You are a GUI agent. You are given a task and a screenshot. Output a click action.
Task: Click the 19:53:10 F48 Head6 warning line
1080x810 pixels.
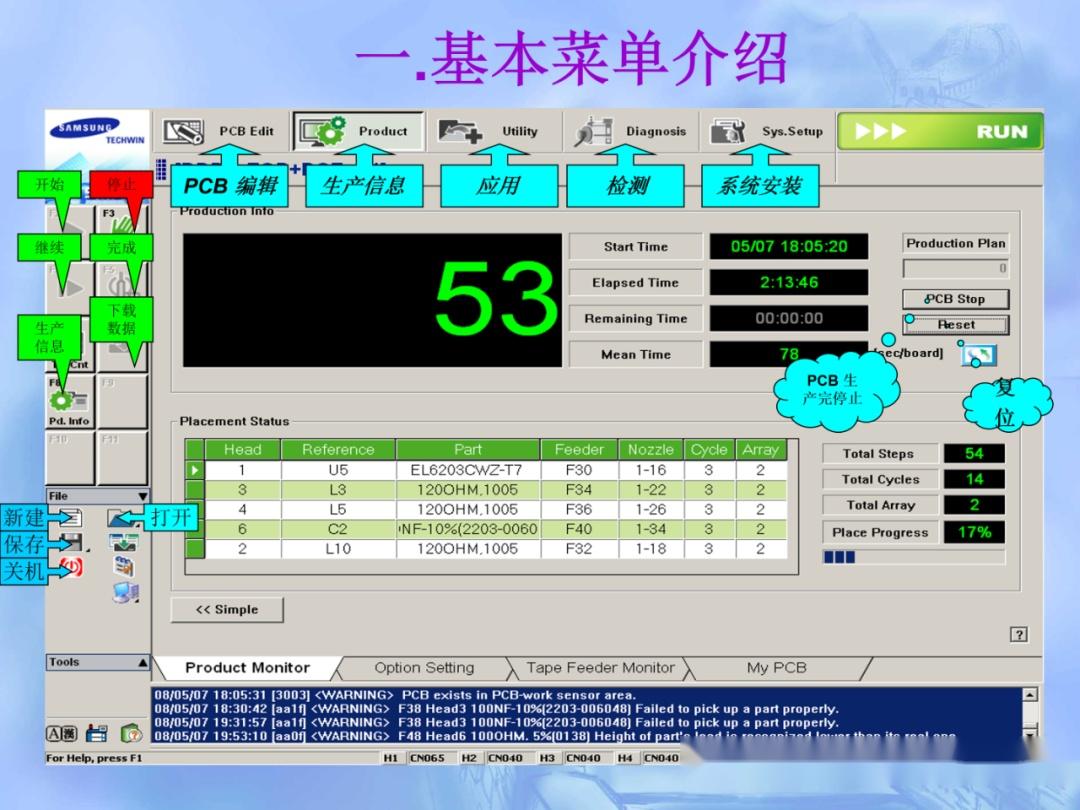tap(554, 736)
